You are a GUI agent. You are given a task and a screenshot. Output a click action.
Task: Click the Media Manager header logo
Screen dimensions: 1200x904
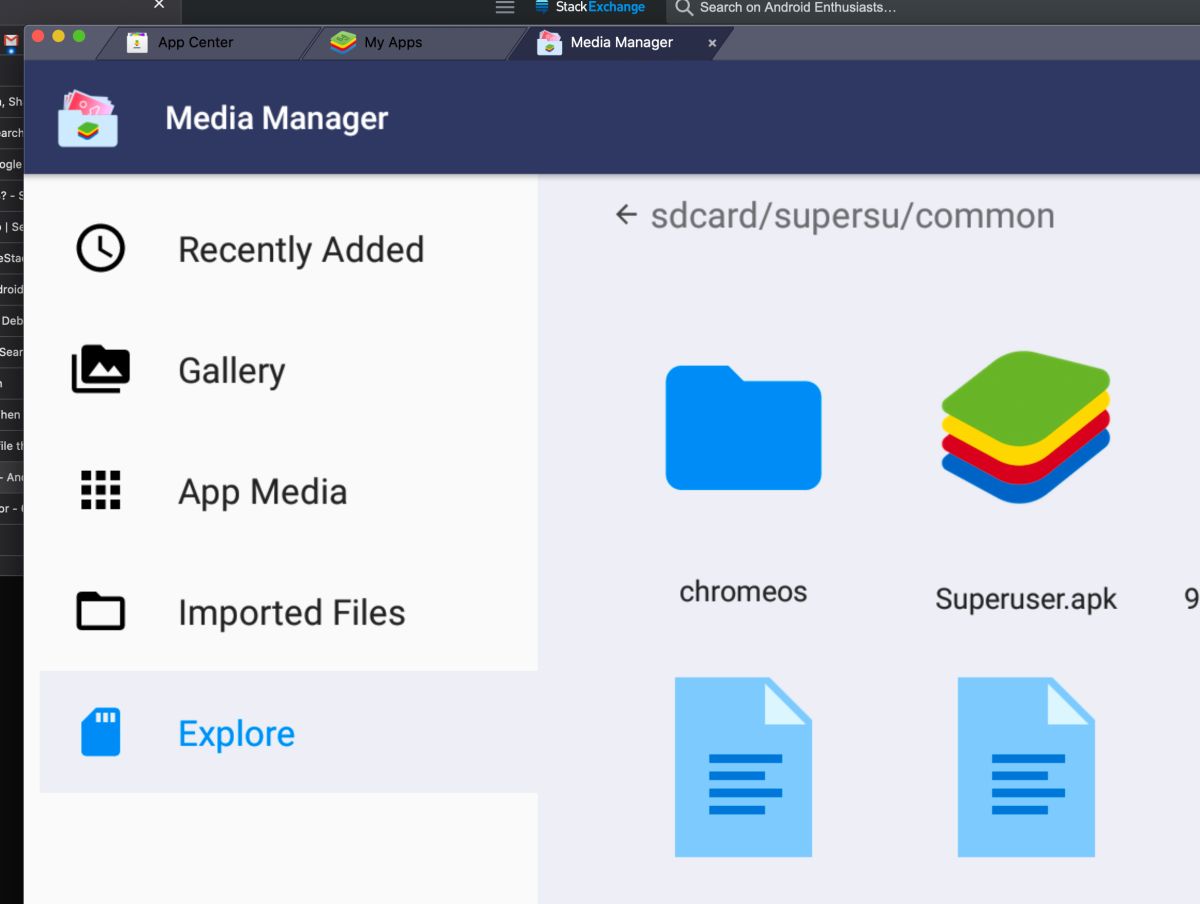point(88,118)
